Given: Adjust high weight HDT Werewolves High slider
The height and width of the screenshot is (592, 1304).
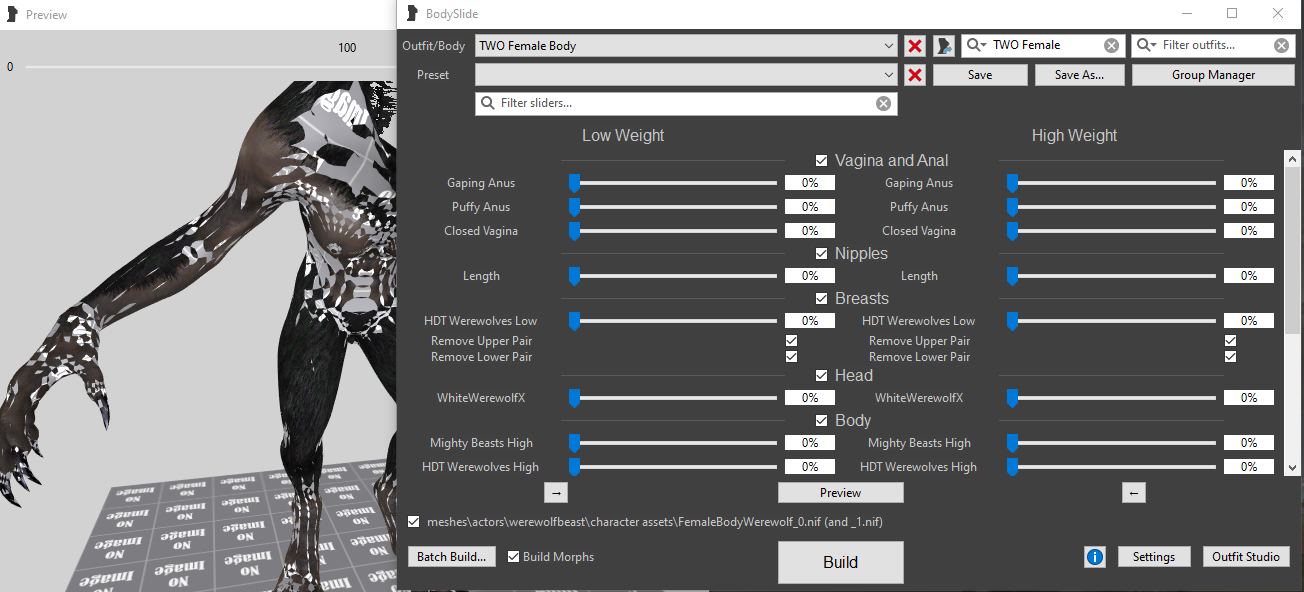Looking at the screenshot, I should click(1112, 467).
